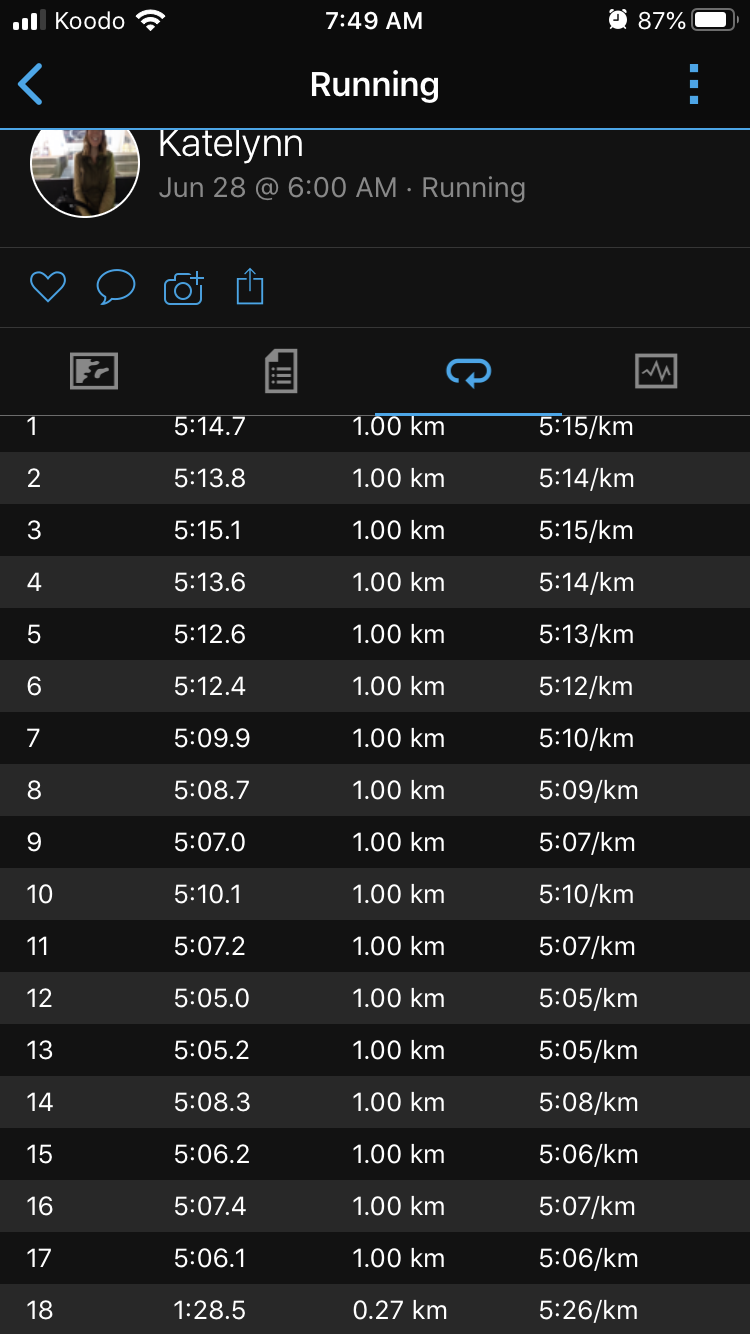Screen dimensions: 750x1334
Task: Like the run with the heart icon
Action: click(47, 288)
